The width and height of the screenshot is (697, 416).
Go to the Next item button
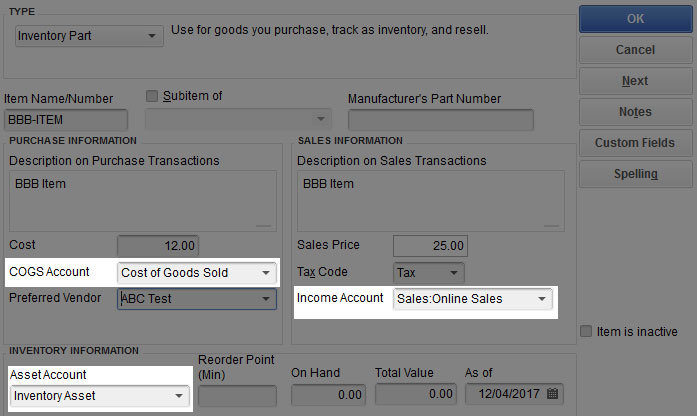click(636, 81)
